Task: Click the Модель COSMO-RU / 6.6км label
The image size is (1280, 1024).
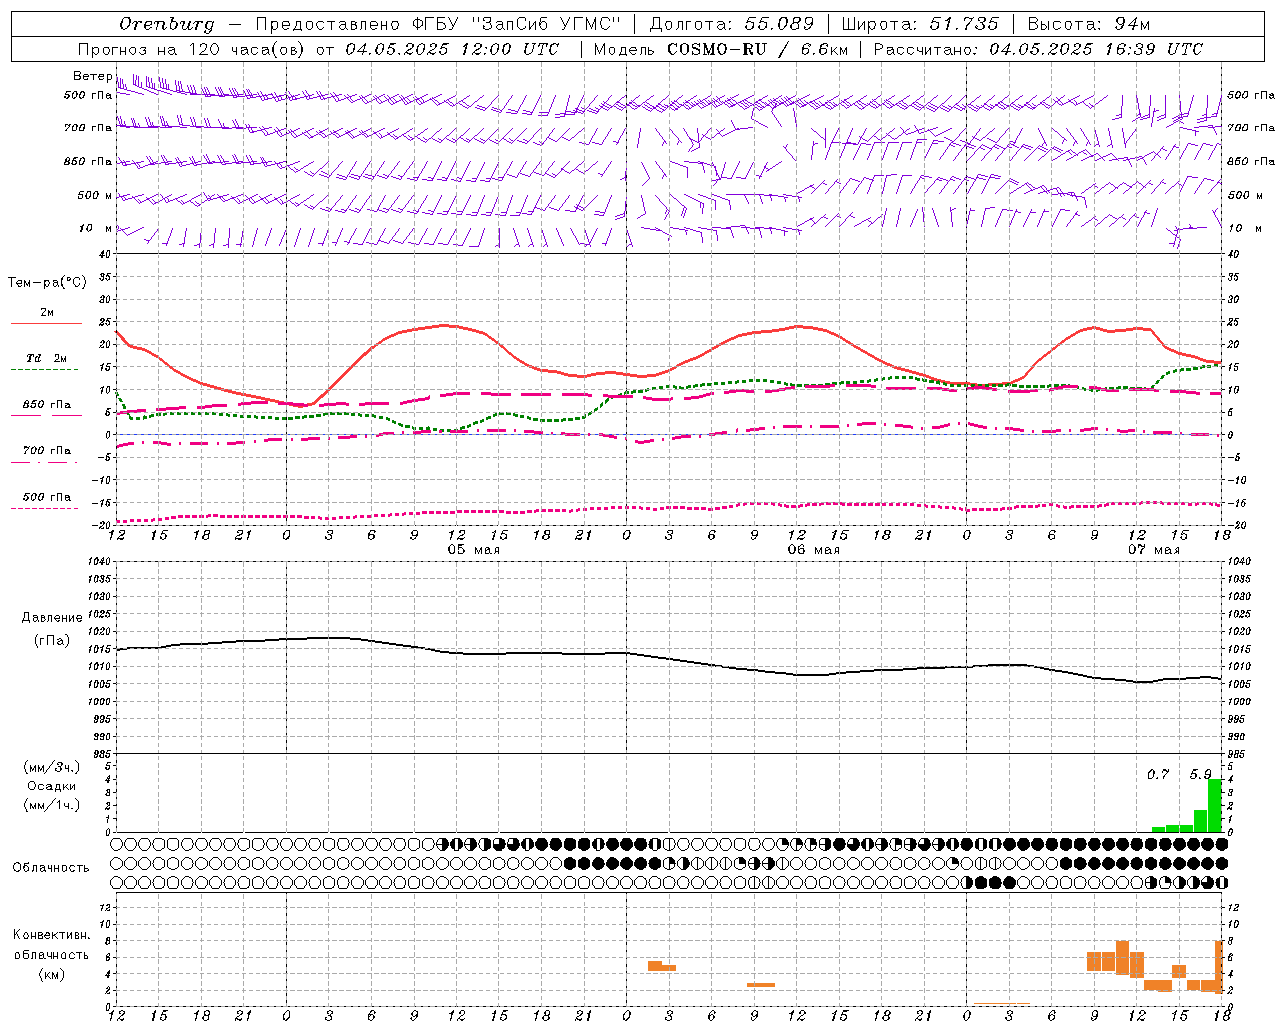Action: [721, 49]
